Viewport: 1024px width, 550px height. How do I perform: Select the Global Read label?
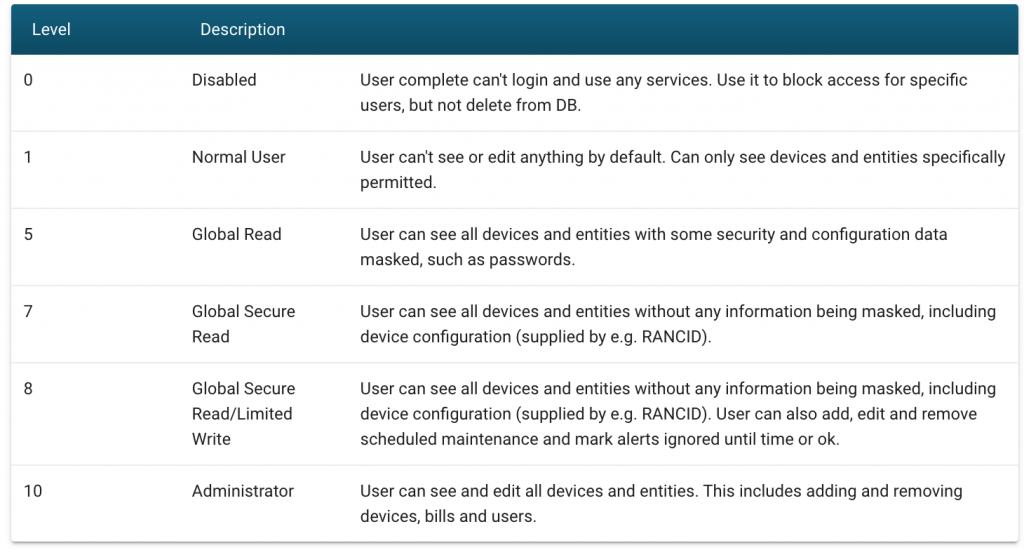237,234
